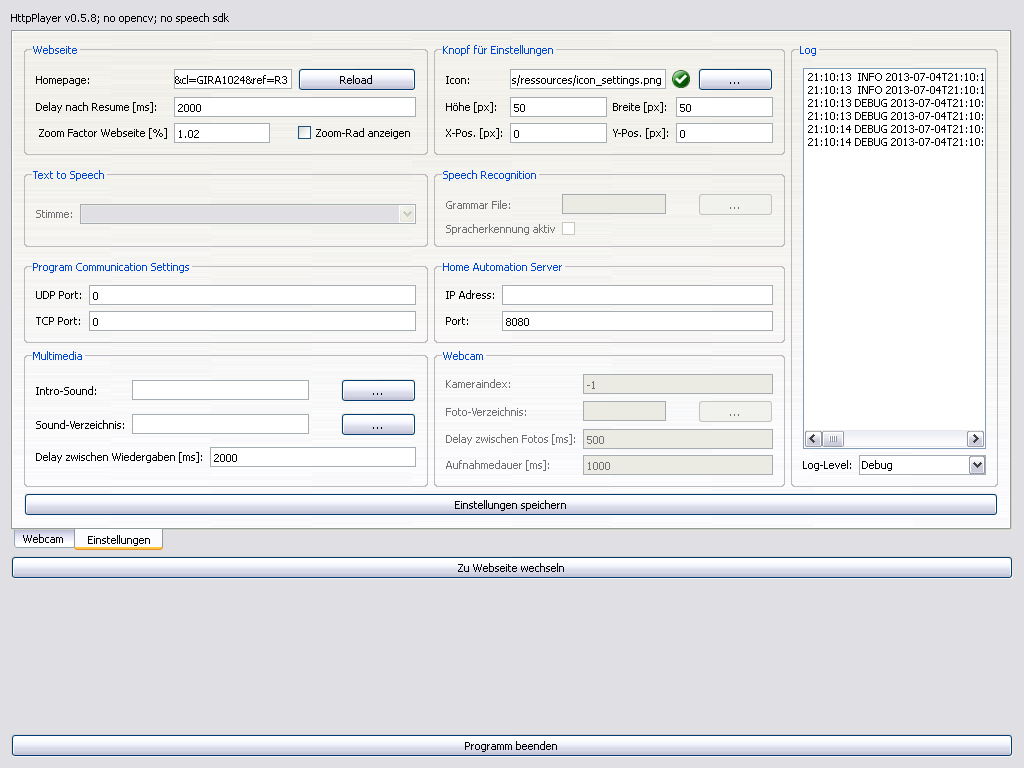Browse for the Sound-Verzeichnis folder

tap(378, 424)
